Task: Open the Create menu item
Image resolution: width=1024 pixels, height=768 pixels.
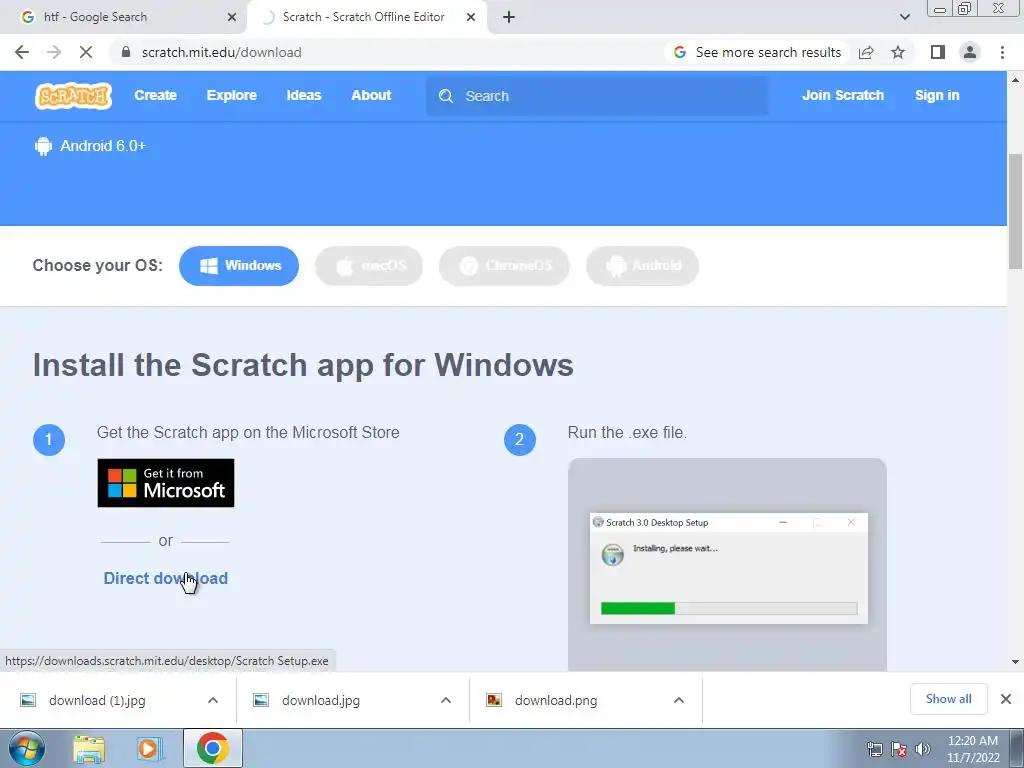Action: tap(155, 95)
